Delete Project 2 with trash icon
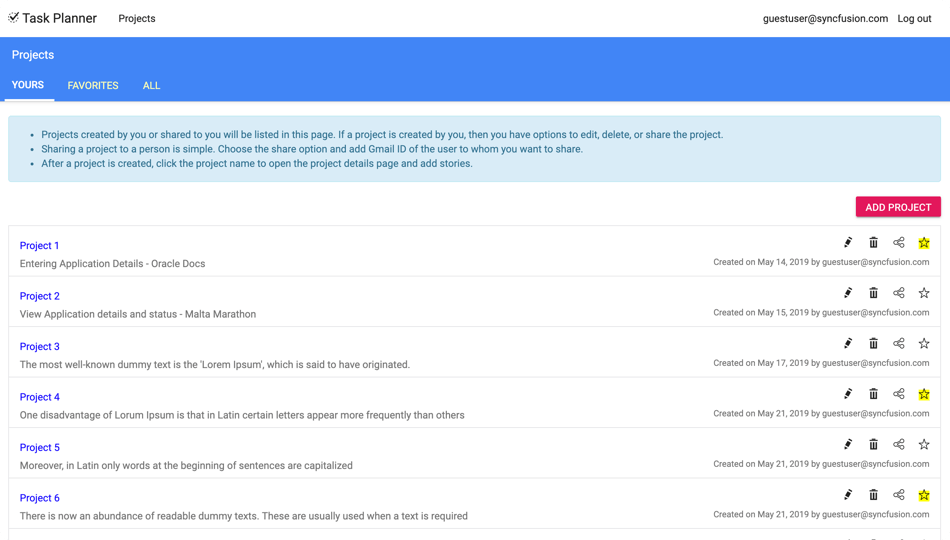 pyautogui.click(x=873, y=293)
